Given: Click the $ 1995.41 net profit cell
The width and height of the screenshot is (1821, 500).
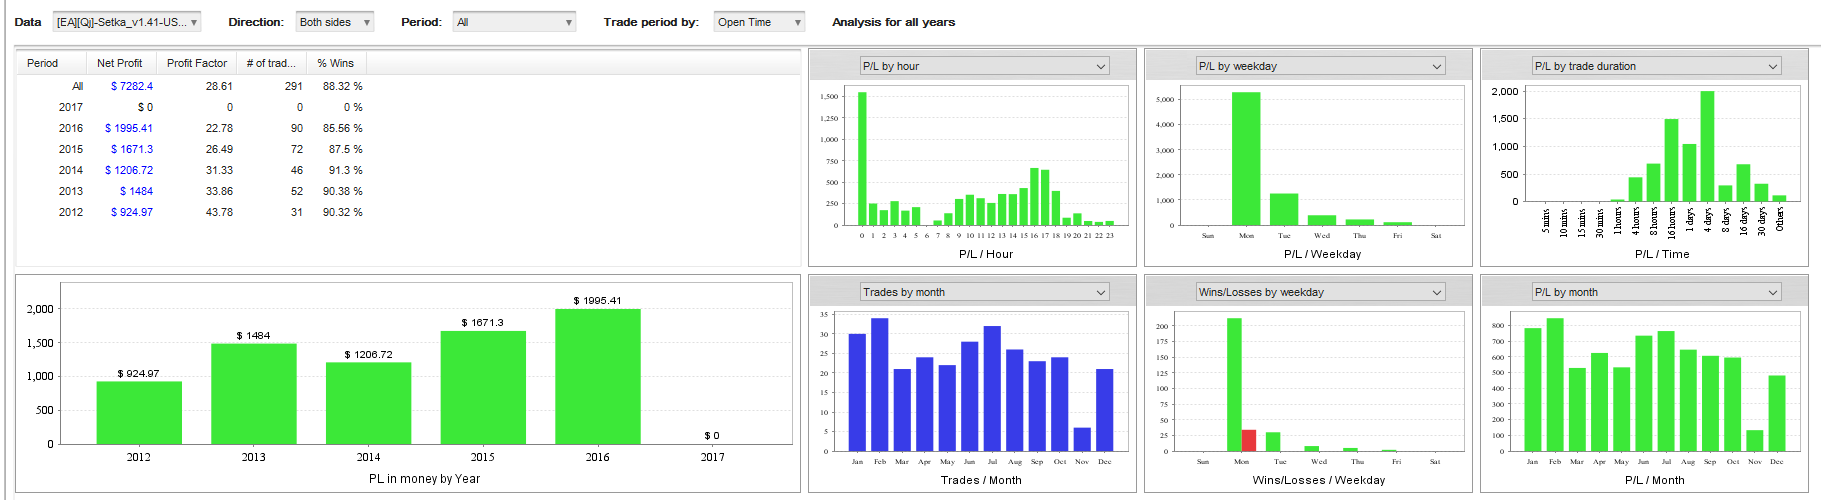Looking at the screenshot, I should point(129,128).
